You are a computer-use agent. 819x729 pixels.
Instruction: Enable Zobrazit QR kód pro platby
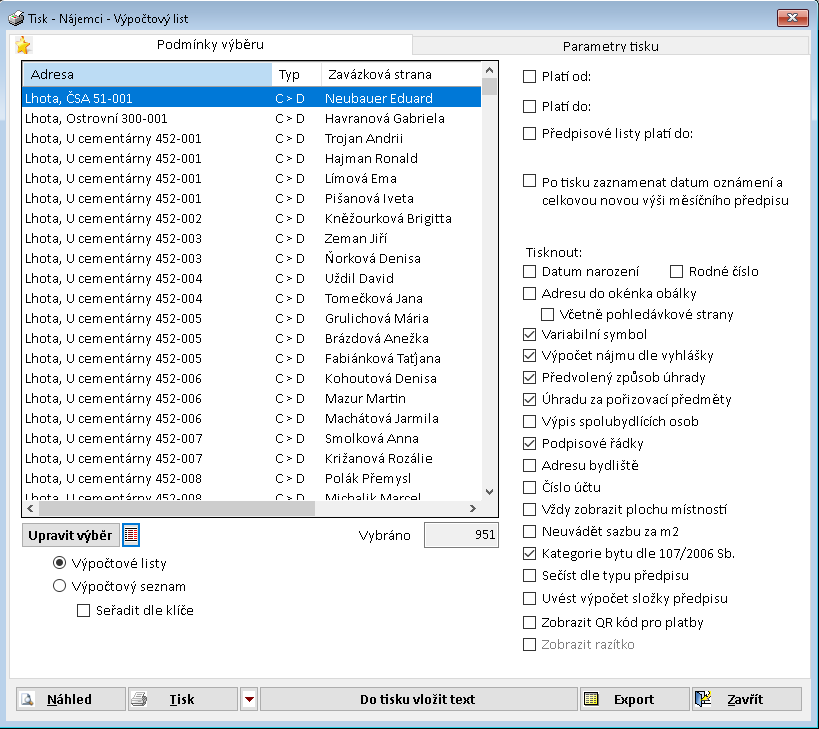point(530,622)
